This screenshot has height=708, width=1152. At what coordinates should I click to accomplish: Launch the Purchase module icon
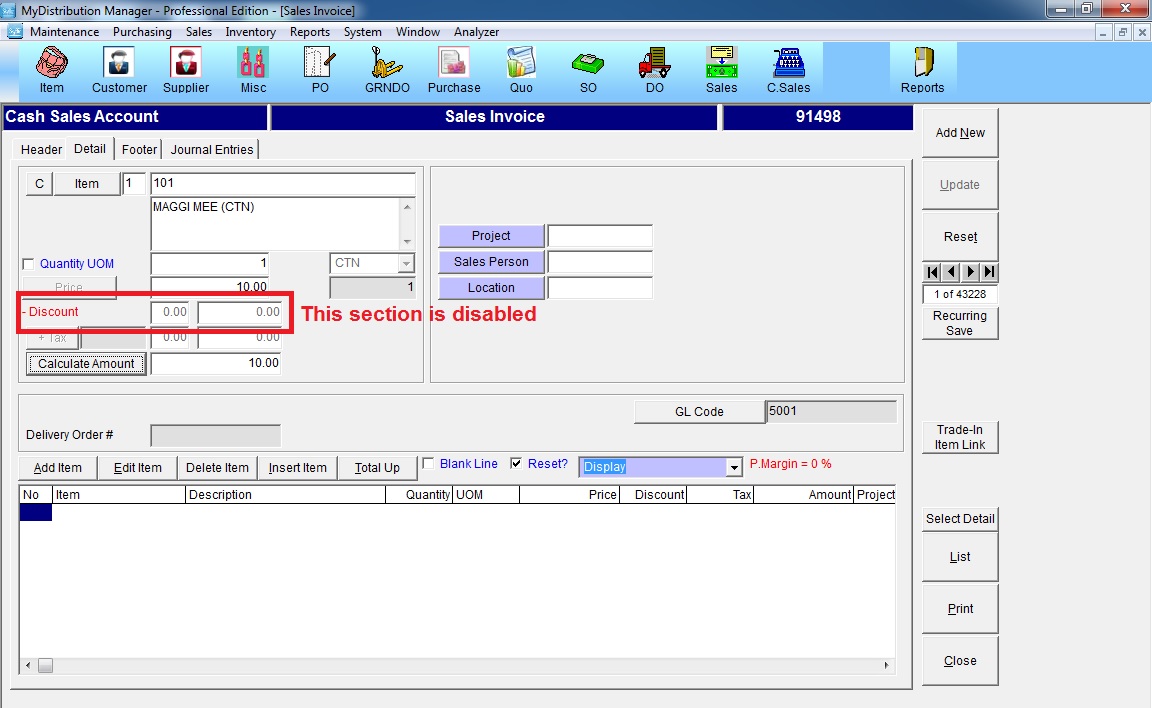click(454, 68)
